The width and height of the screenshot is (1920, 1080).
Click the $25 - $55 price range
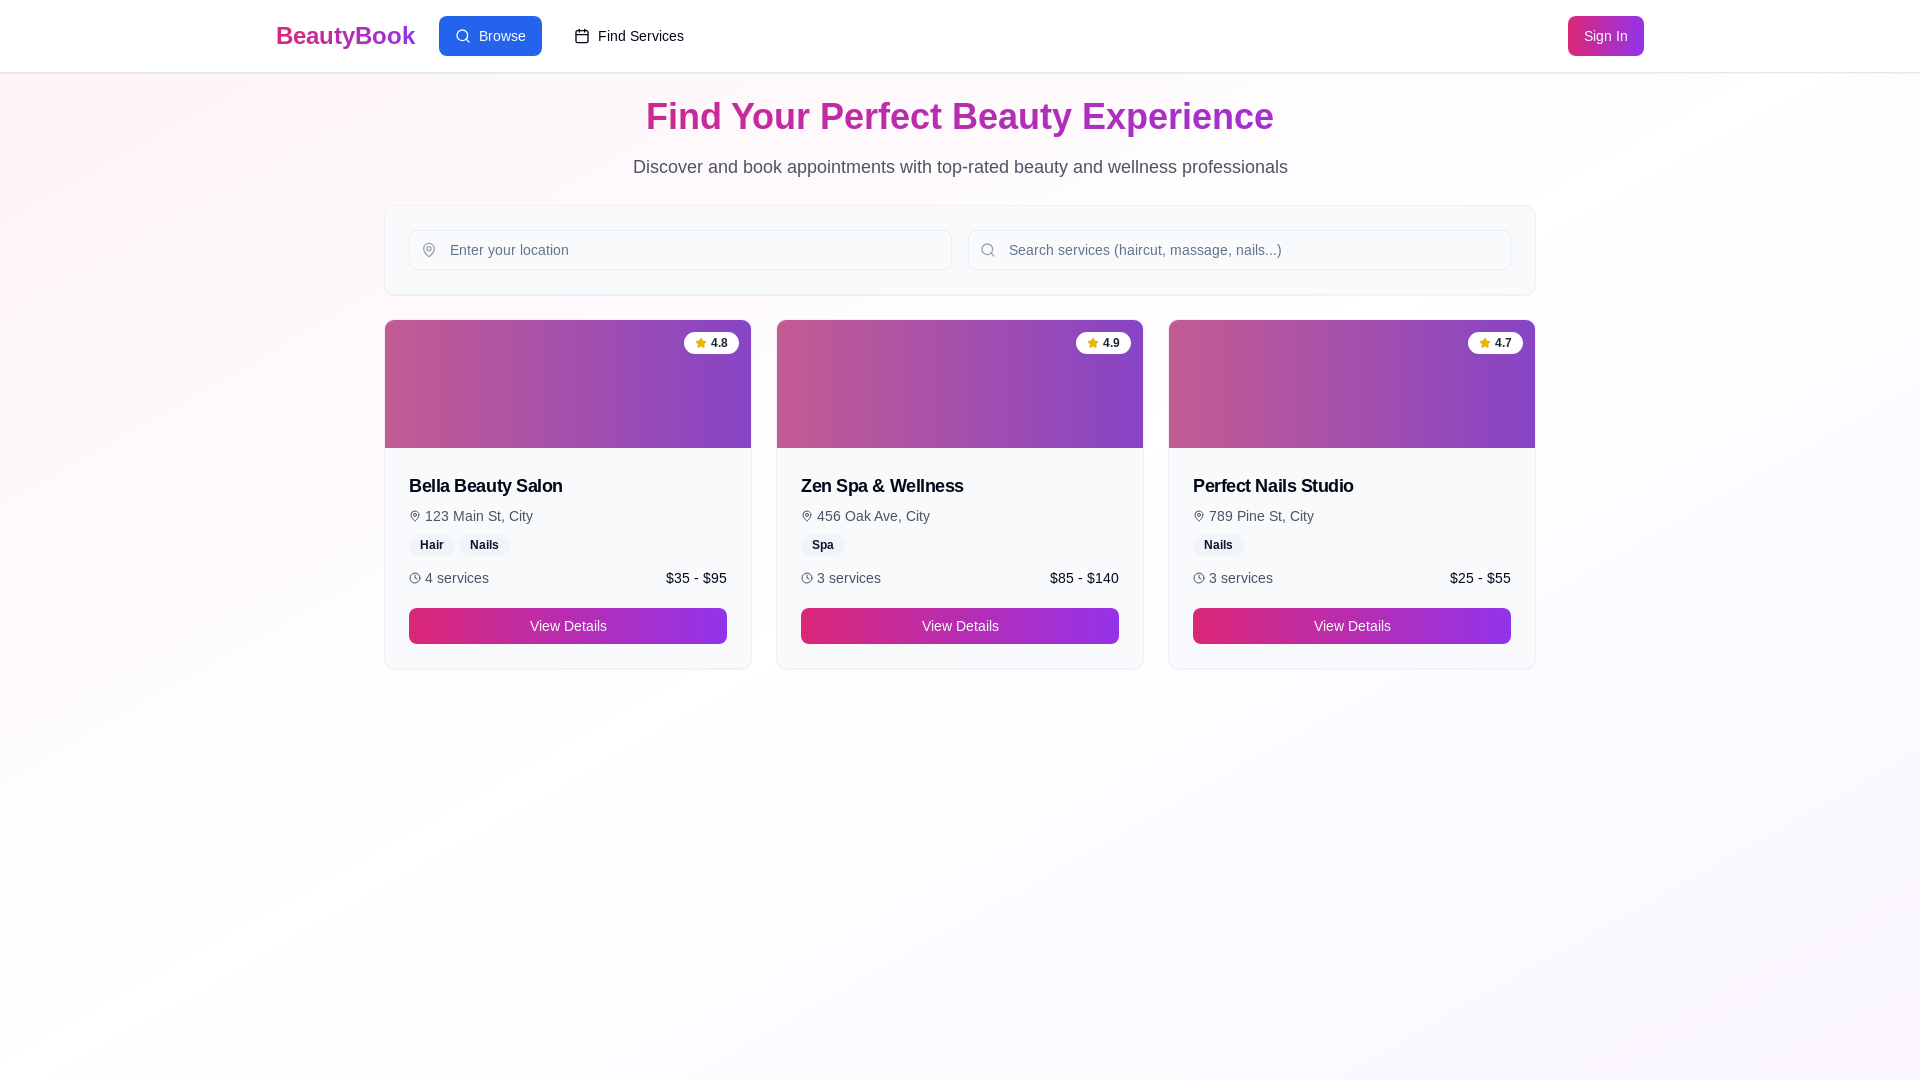click(x=1480, y=578)
